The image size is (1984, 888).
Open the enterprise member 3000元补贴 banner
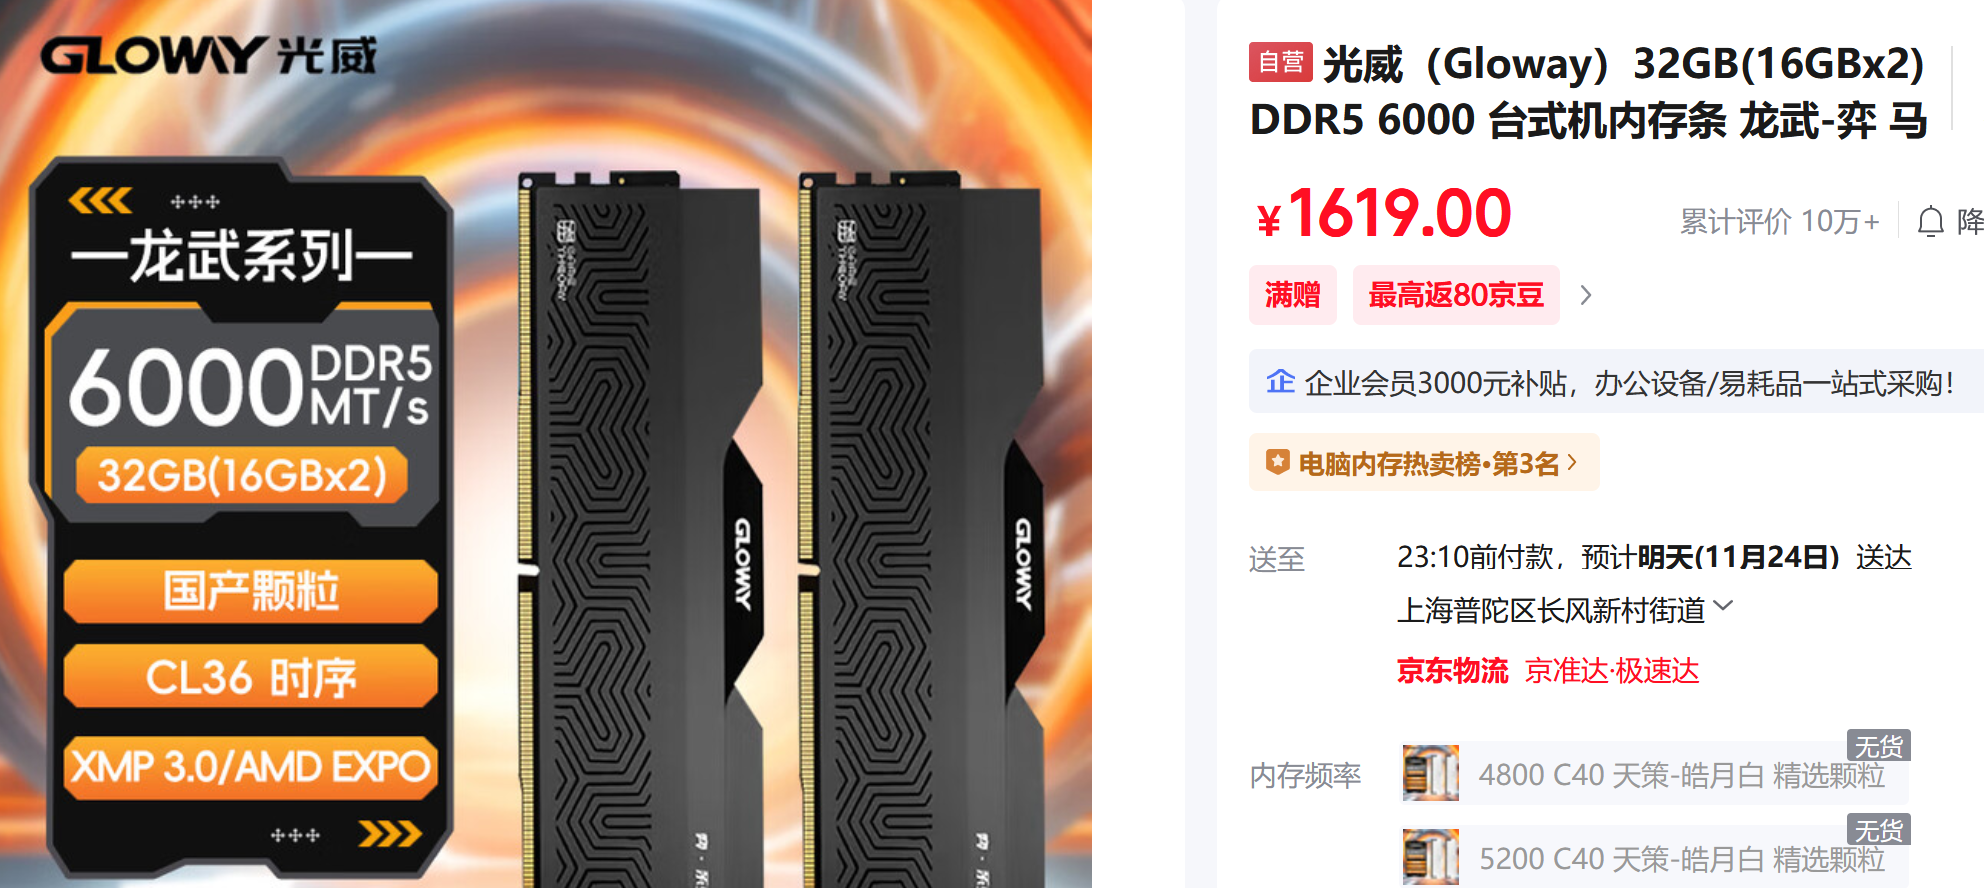pyautogui.click(x=1616, y=381)
